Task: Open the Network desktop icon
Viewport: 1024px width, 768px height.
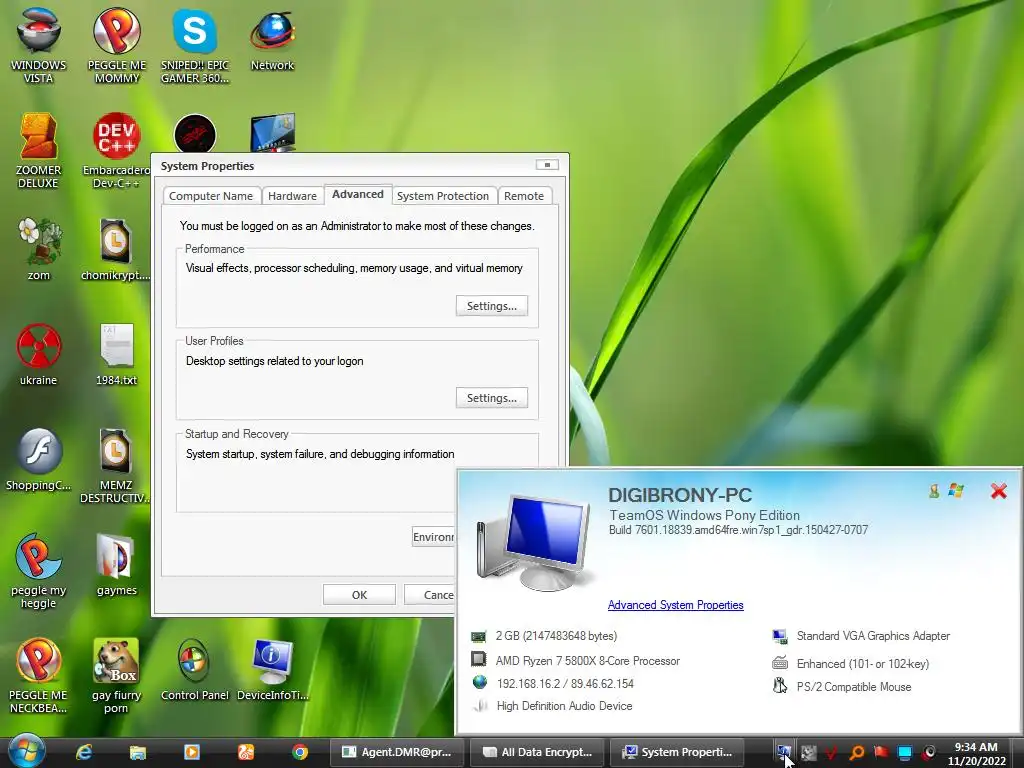Action: coord(272,39)
